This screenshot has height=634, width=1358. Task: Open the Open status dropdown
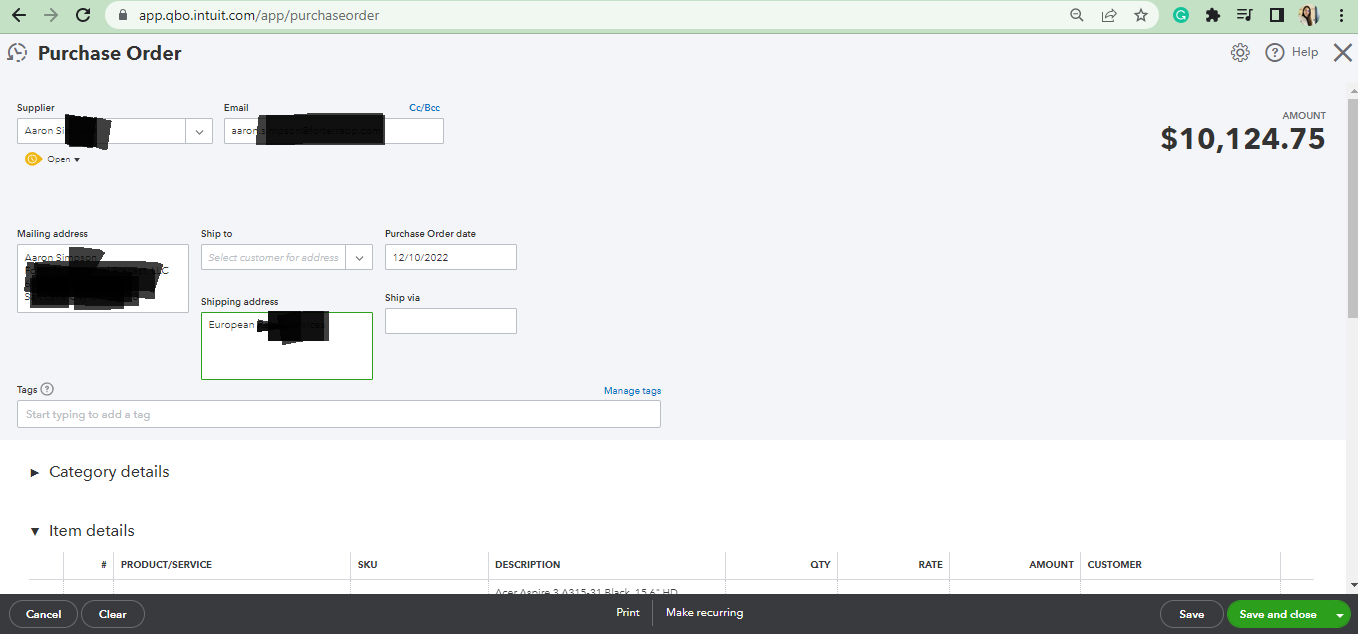point(63,159)
